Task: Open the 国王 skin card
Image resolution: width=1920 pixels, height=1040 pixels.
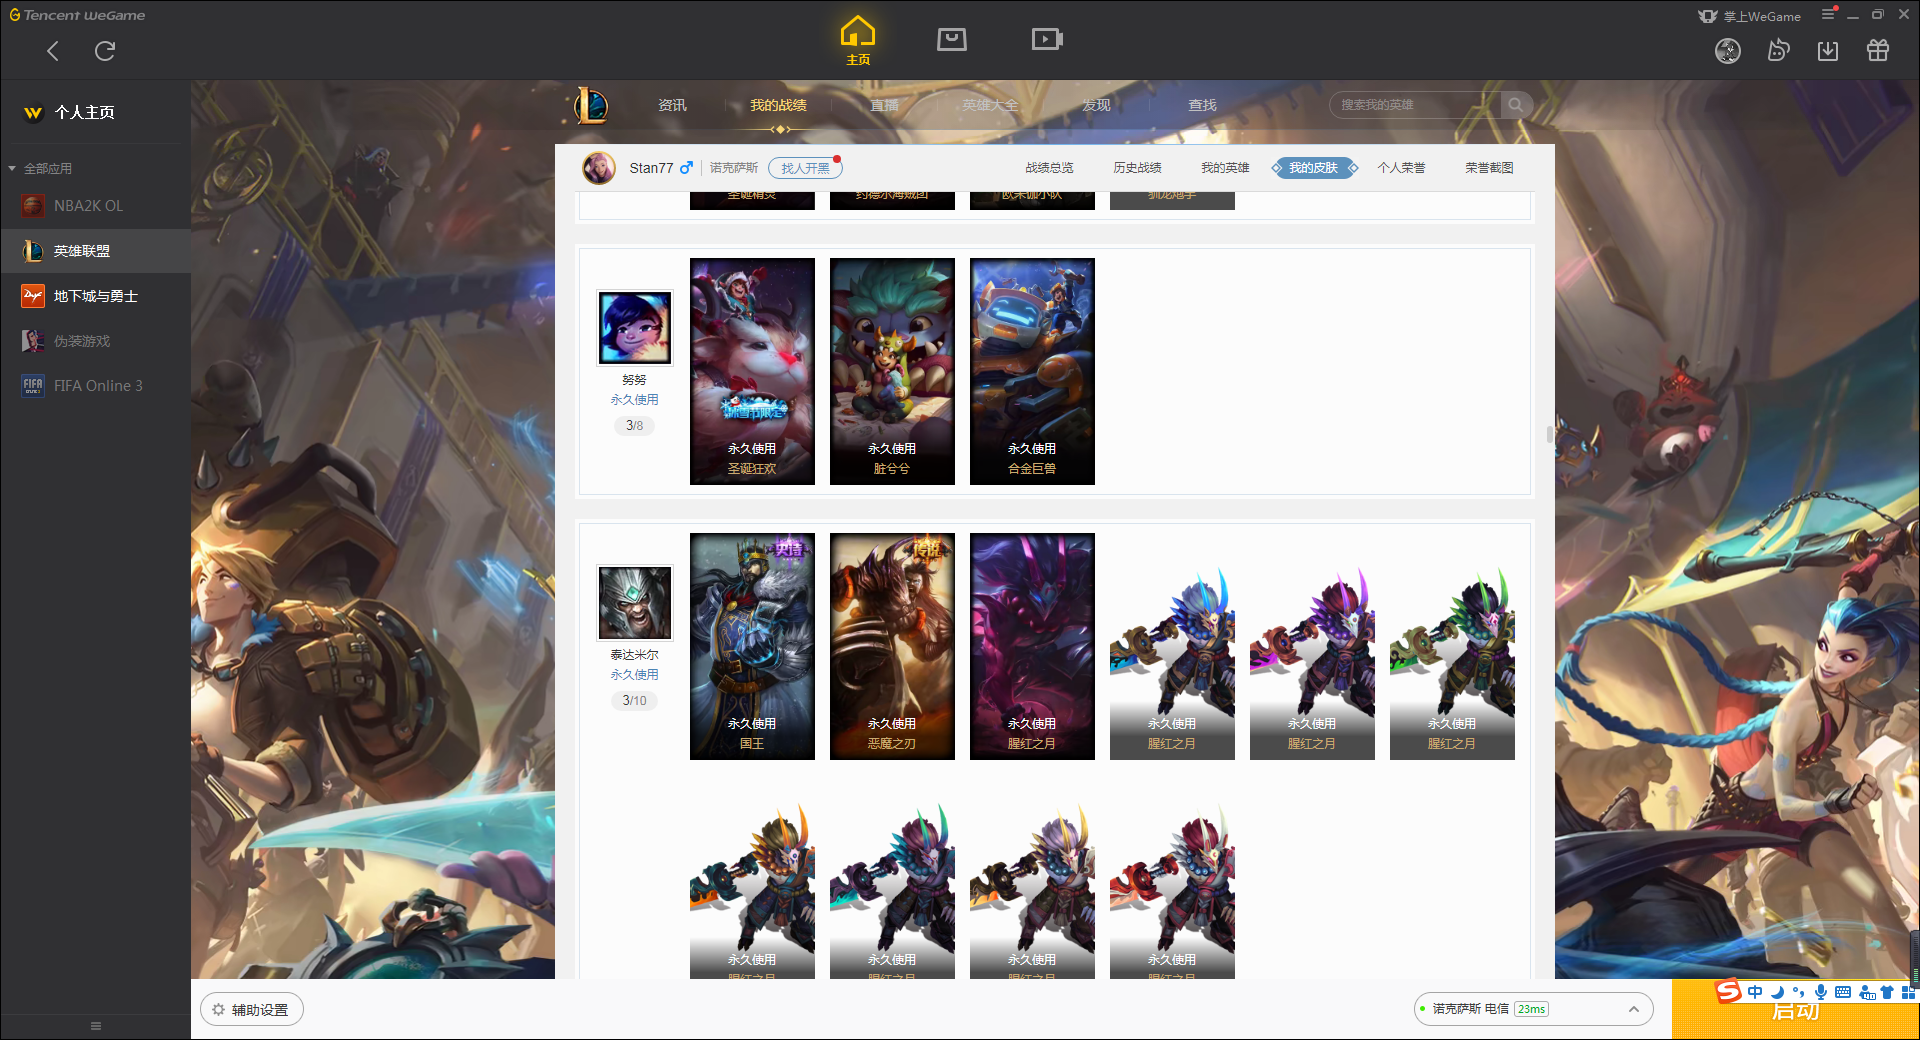Action: [752, 646]
